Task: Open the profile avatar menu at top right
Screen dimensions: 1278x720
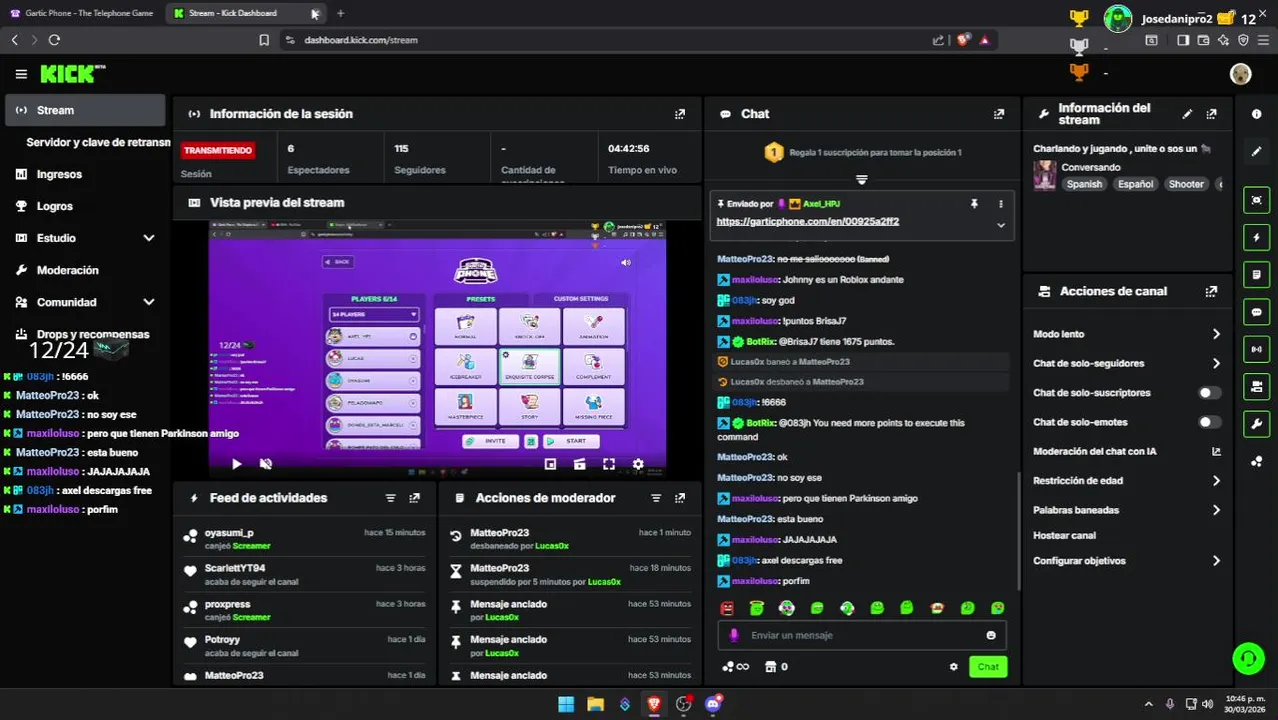Action: [1240, 74]
